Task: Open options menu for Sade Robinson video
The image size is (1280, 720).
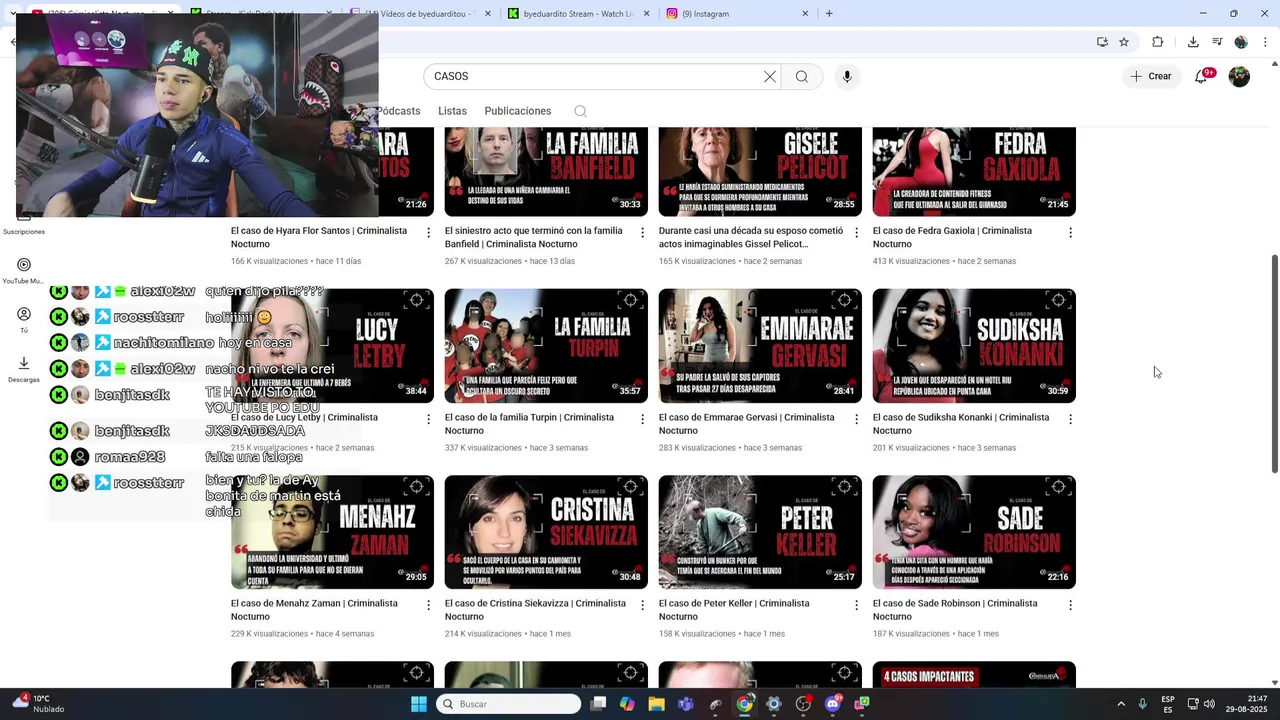Action: click(1070, 605)
